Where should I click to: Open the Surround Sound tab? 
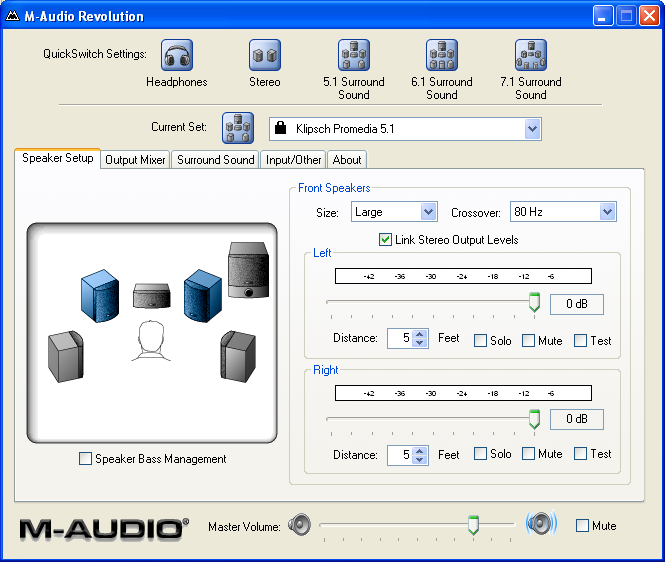click(215, 160)
